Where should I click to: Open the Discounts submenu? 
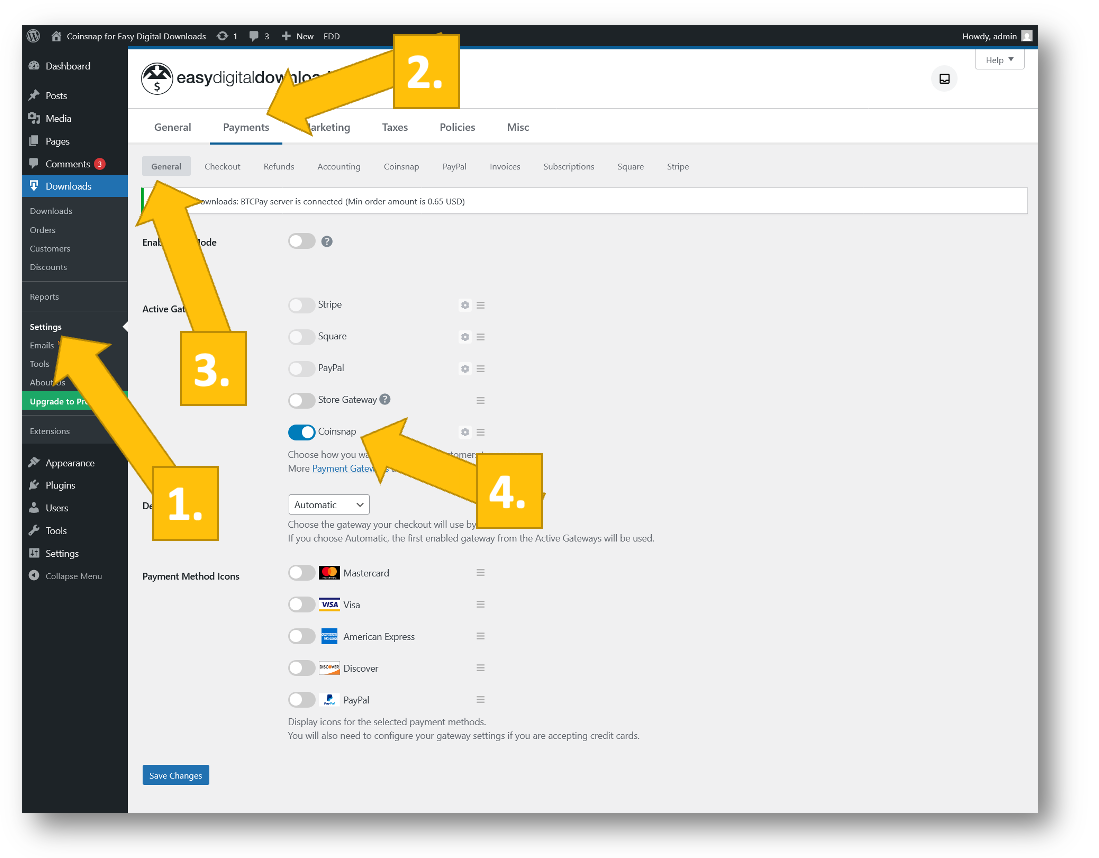pos(48,267)
